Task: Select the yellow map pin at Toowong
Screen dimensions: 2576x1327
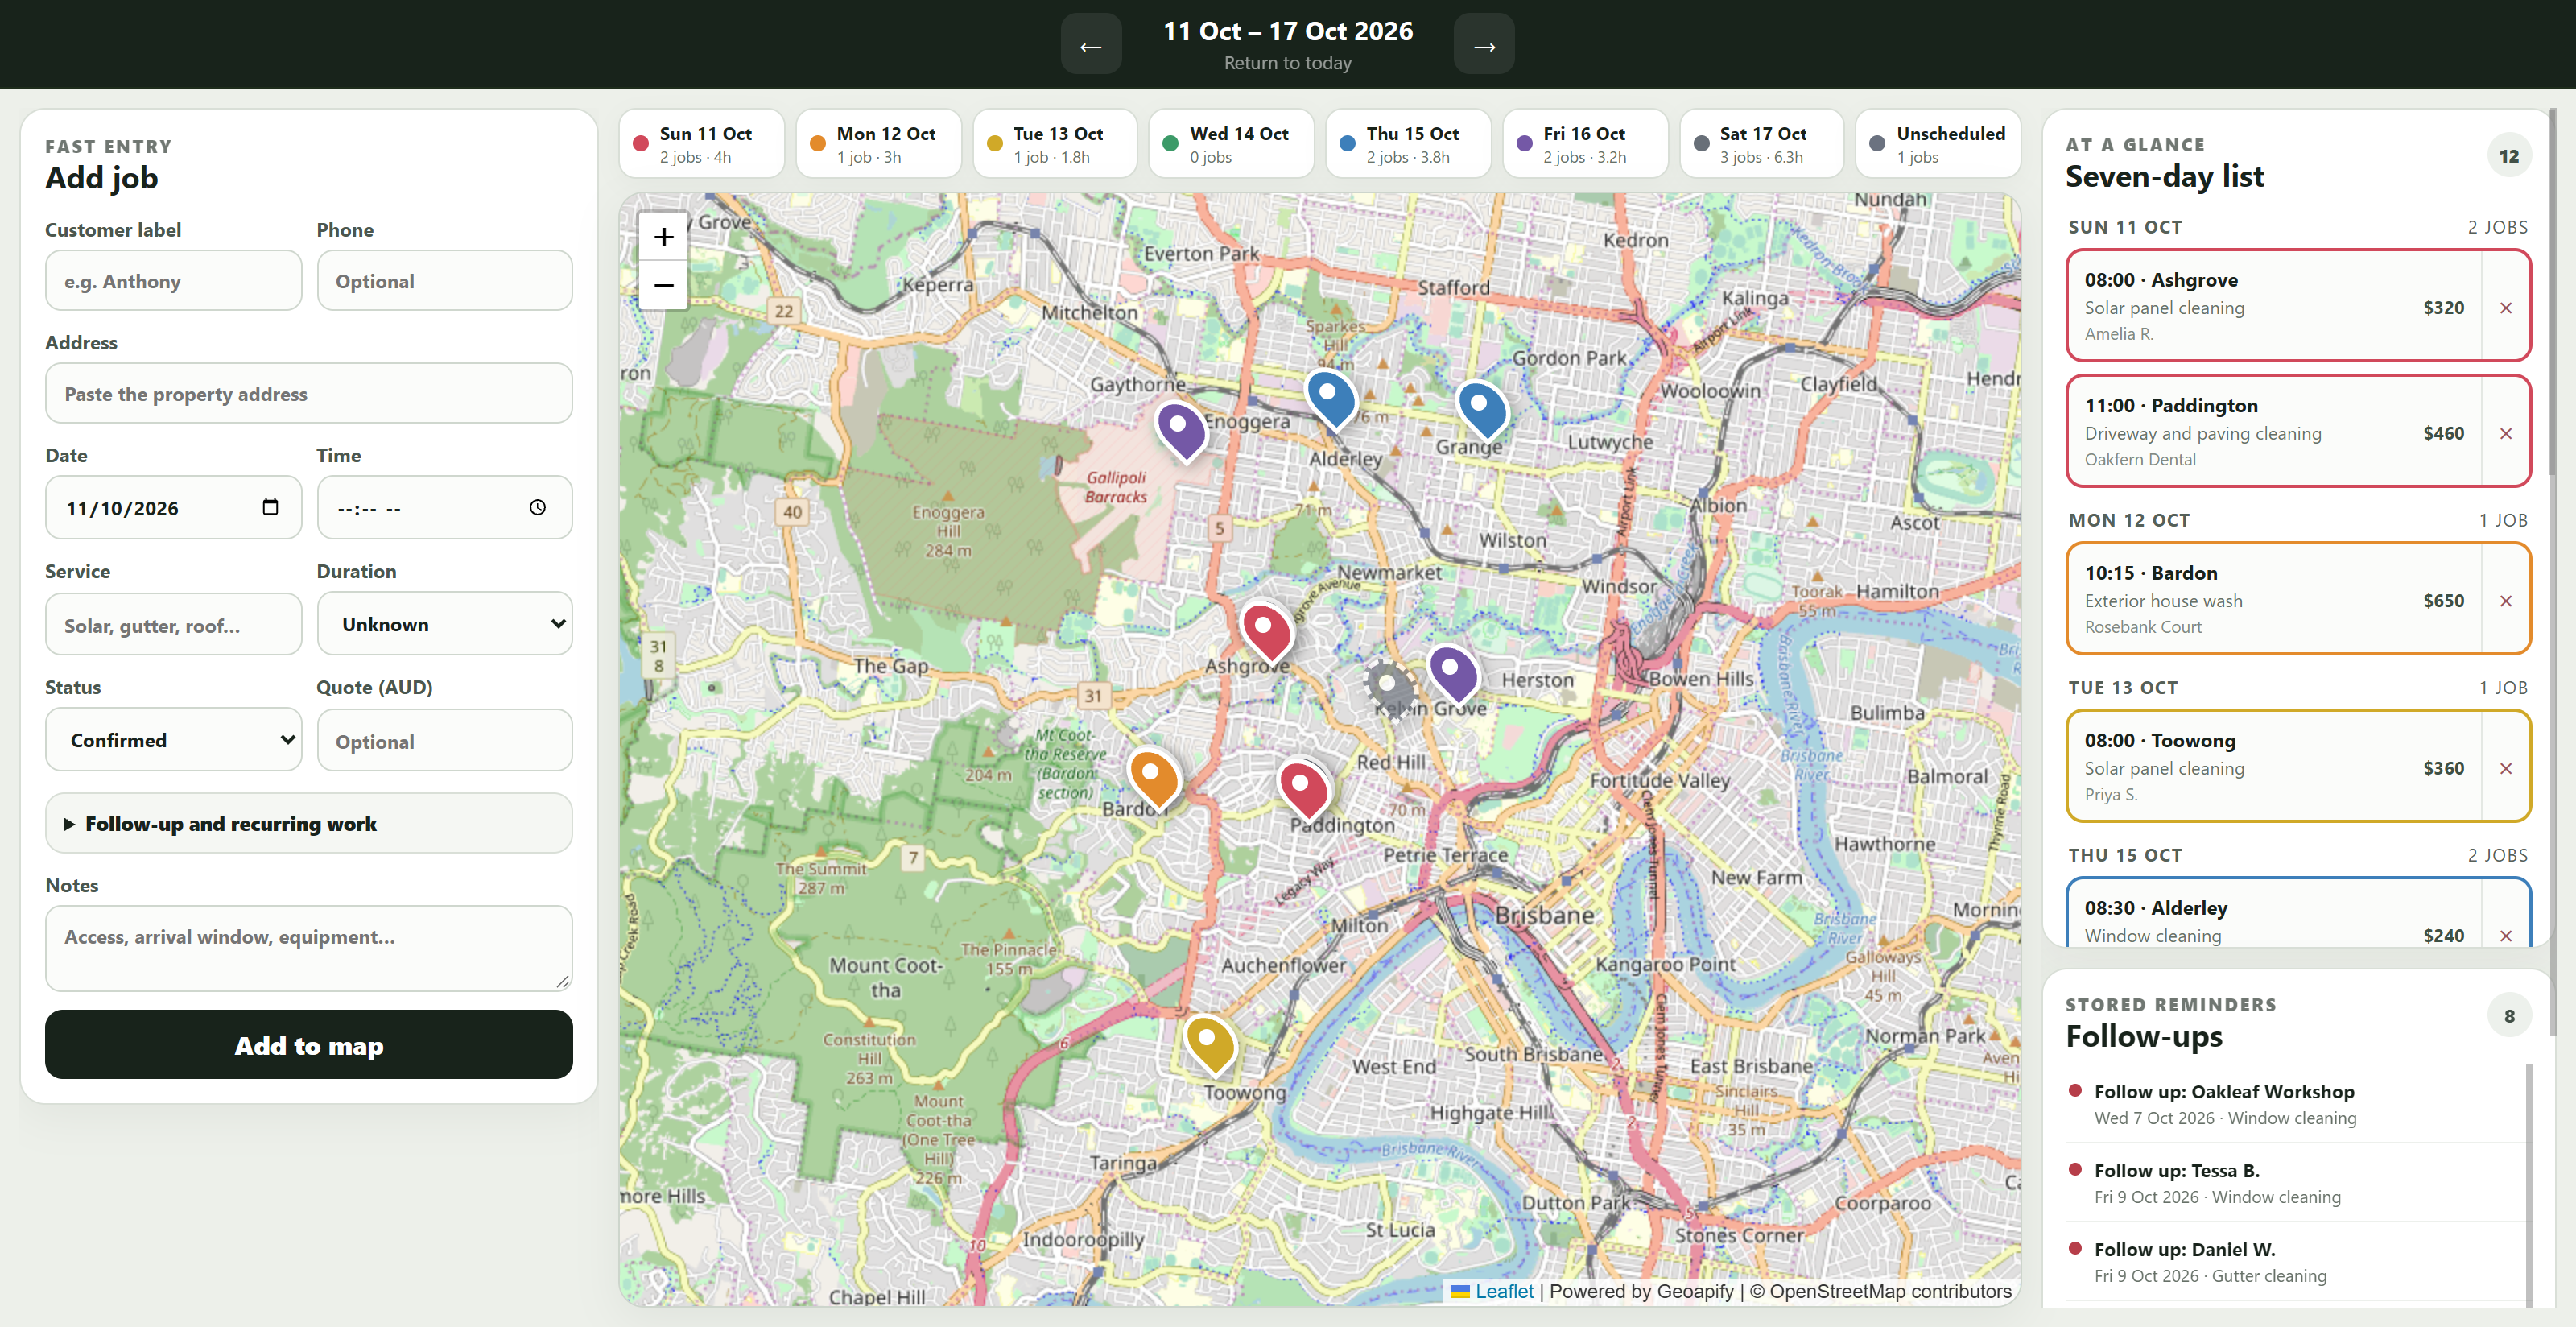Action: point(1209,1044)
